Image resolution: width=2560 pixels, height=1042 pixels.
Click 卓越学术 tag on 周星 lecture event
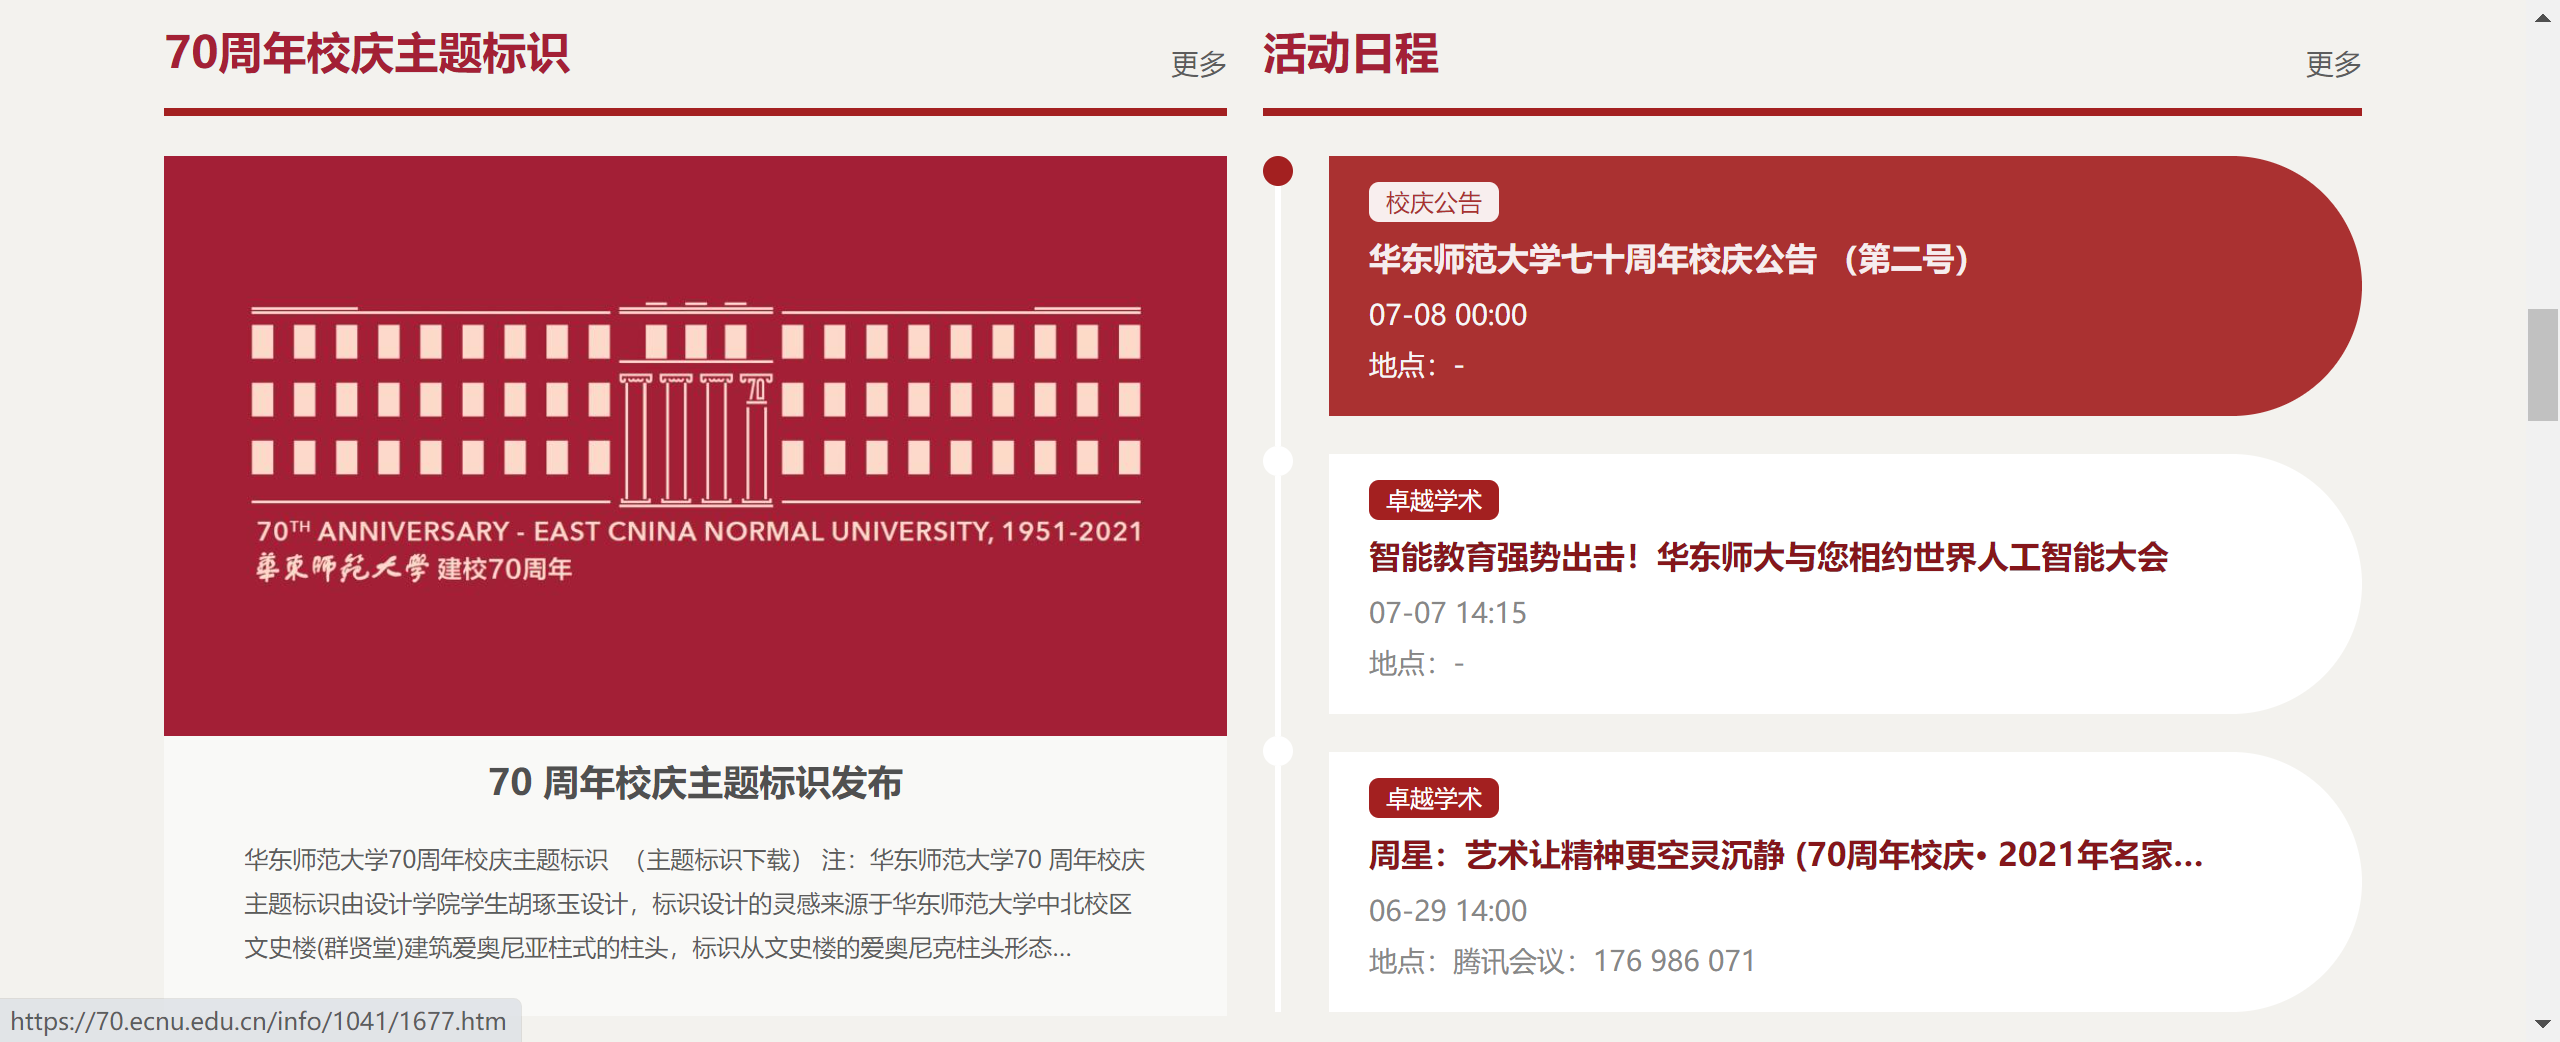(1432, 799)
